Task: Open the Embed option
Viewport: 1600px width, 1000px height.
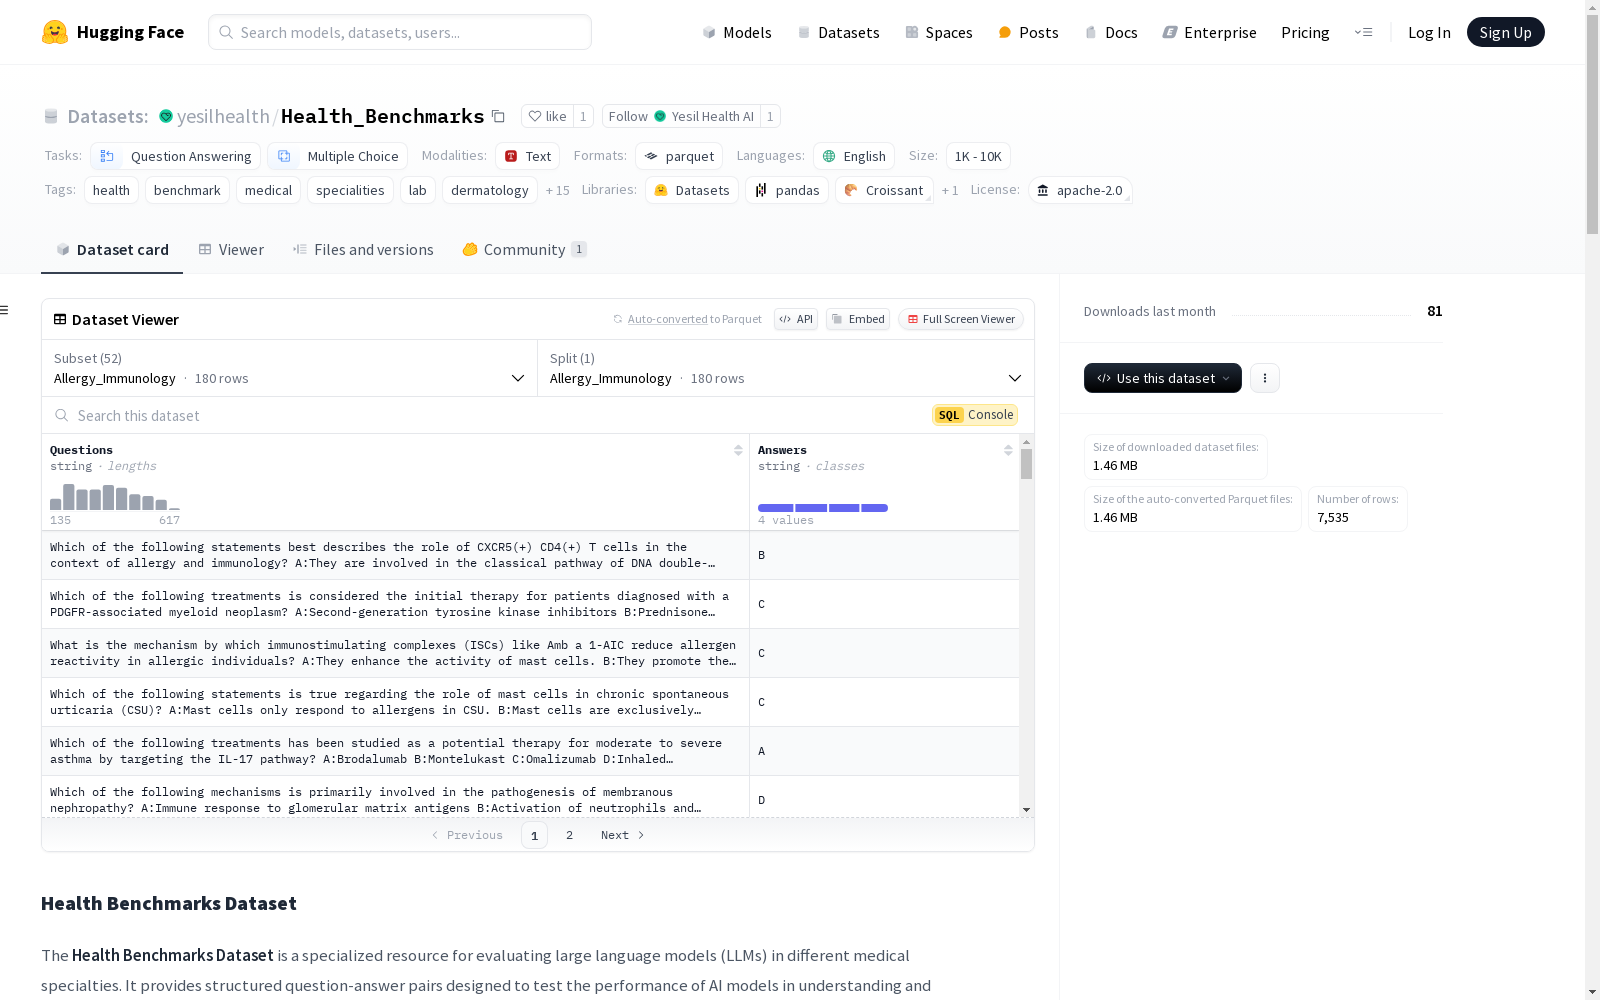Action: point(858,319)
